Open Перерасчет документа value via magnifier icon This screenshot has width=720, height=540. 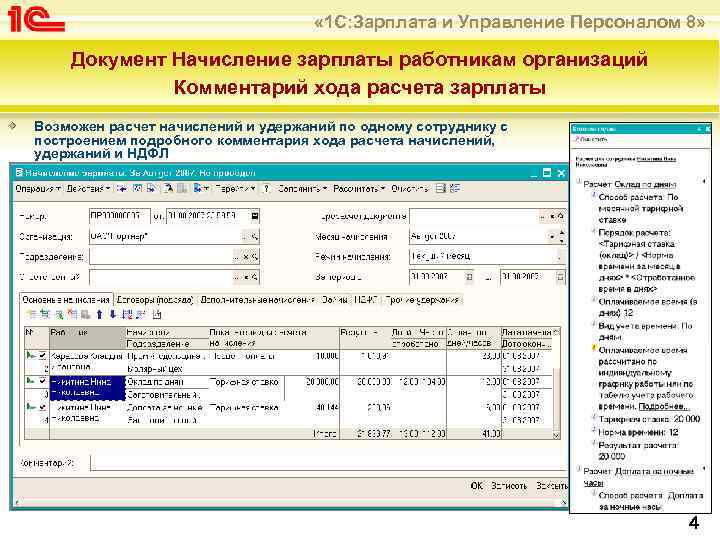coord(561,216)
